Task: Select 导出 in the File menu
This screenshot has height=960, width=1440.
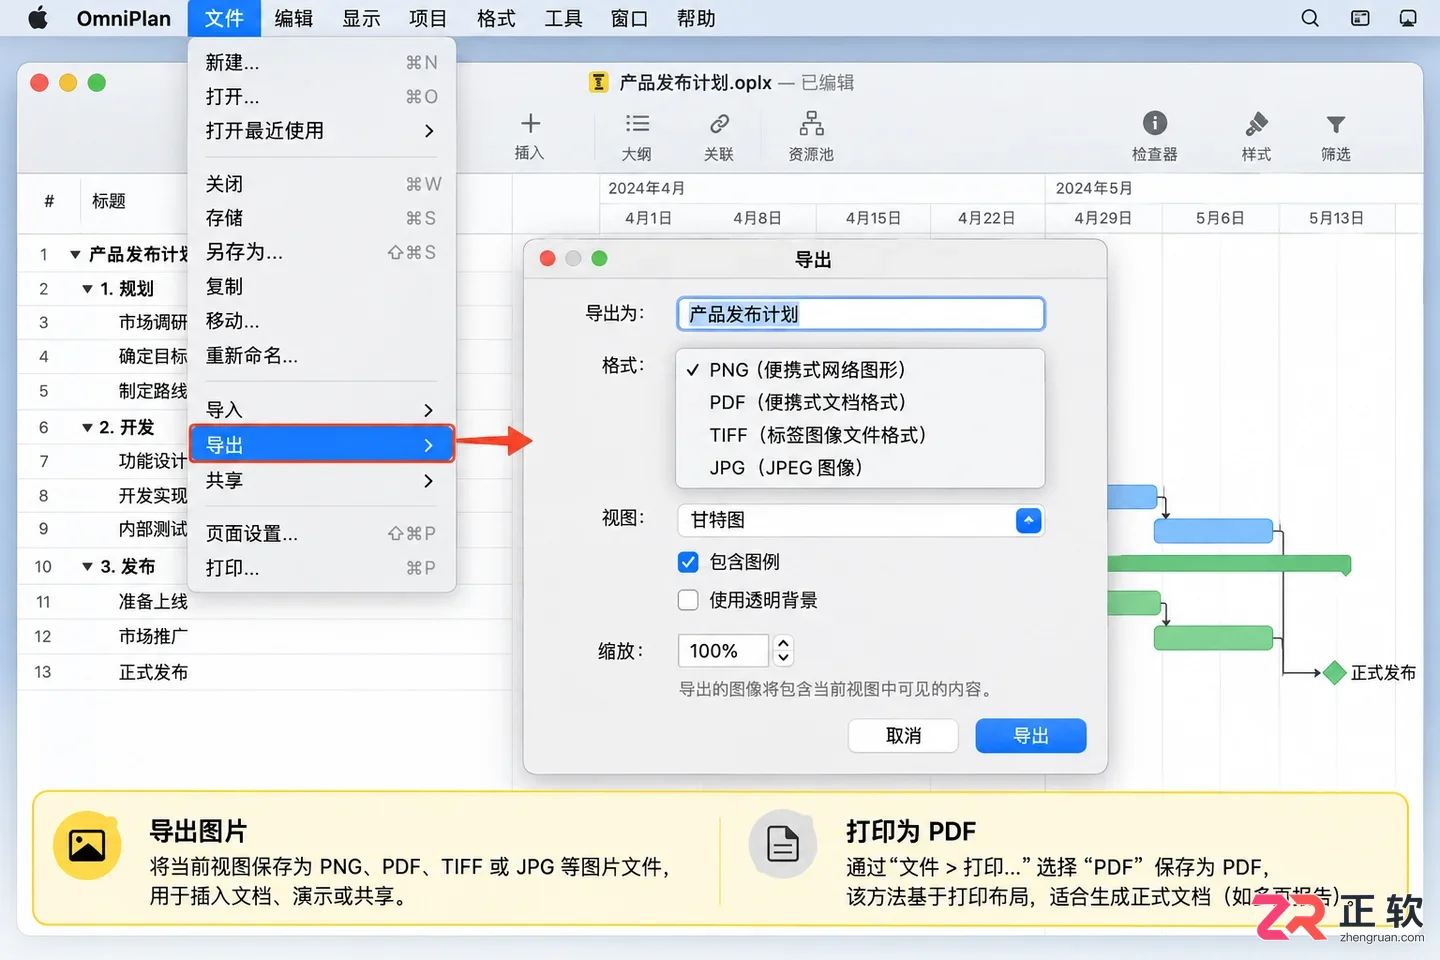Action: (x=322, y=445)
